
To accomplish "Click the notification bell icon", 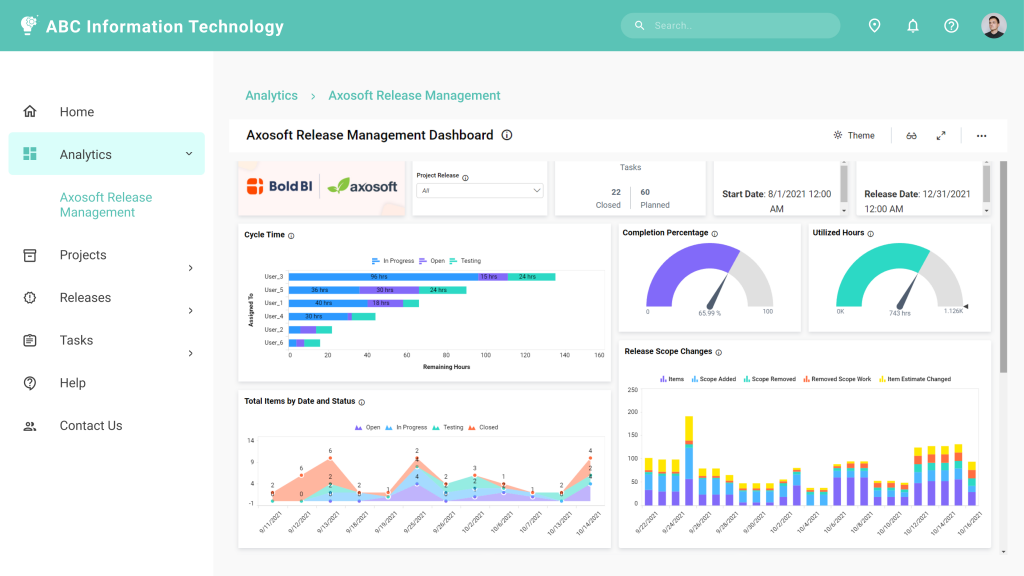I will [x=912, y=25].
